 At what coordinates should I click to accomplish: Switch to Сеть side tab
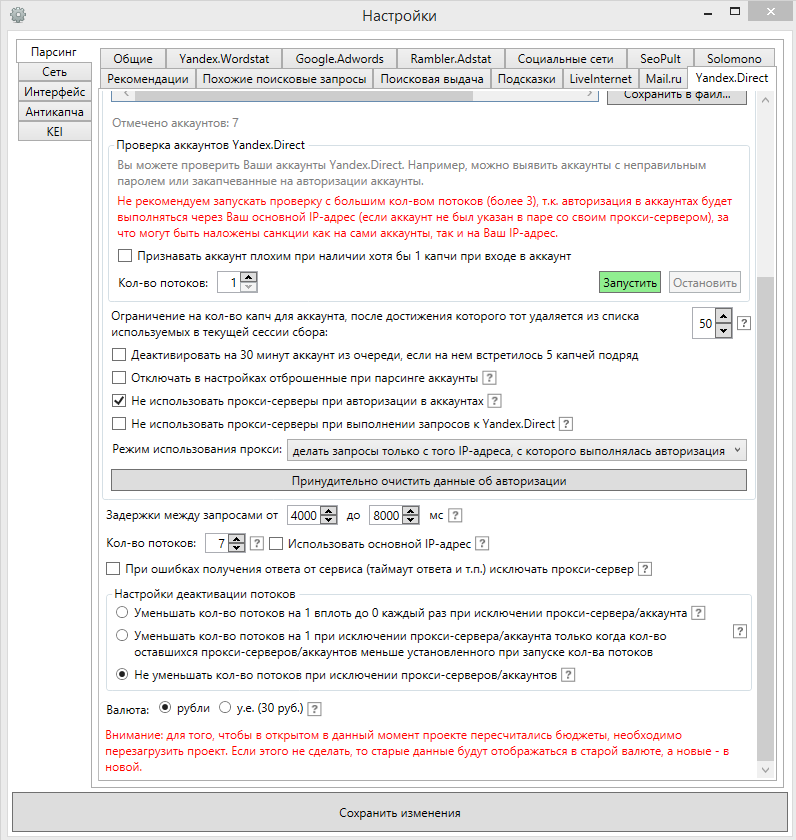coord(55,72)
